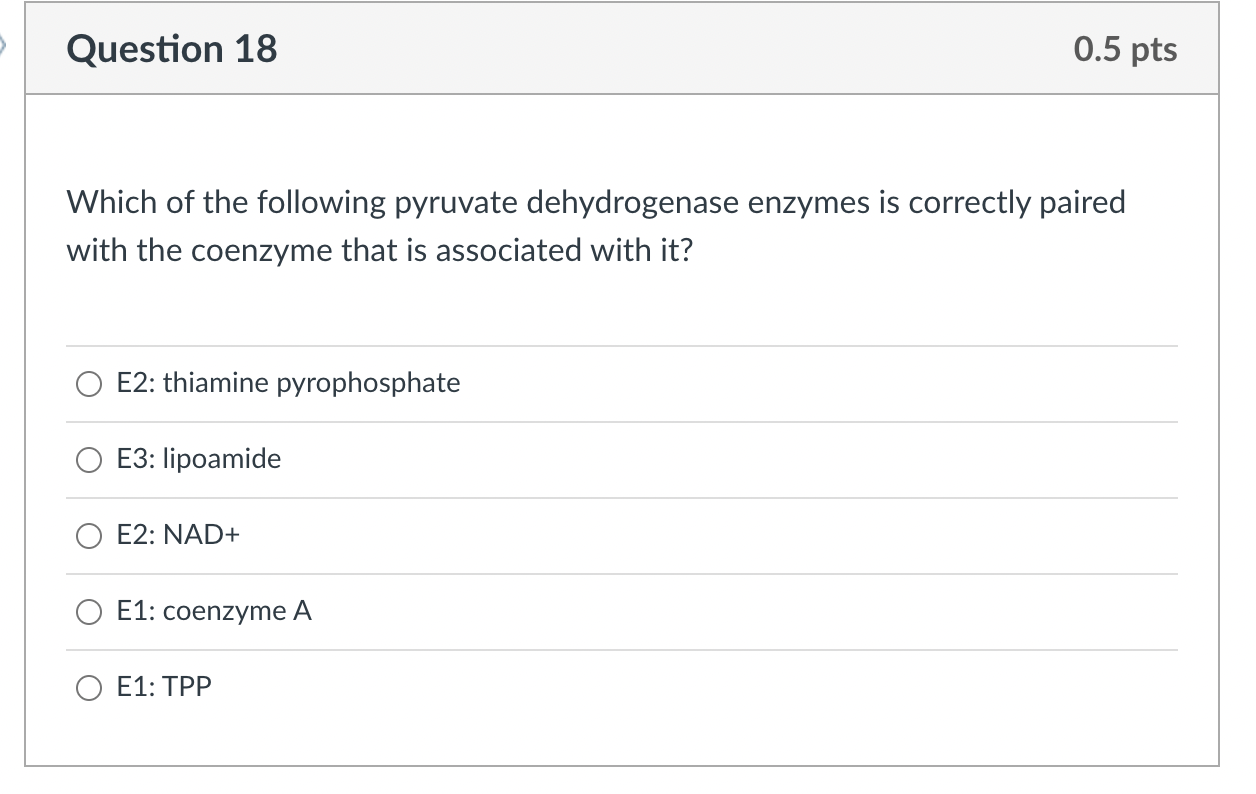
Task: Click the 'E1: coenzyme A' answer label
Action: (214, 611)
